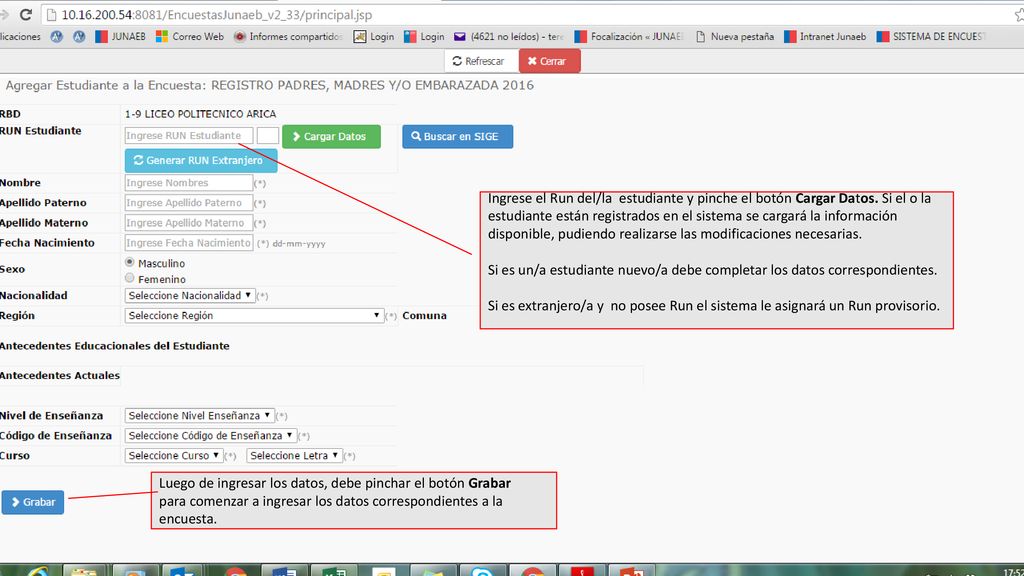Click the Antecedentes Actuales label
Image resolution: width=1024 pixels, height=576 pixels.
(60, 376)
